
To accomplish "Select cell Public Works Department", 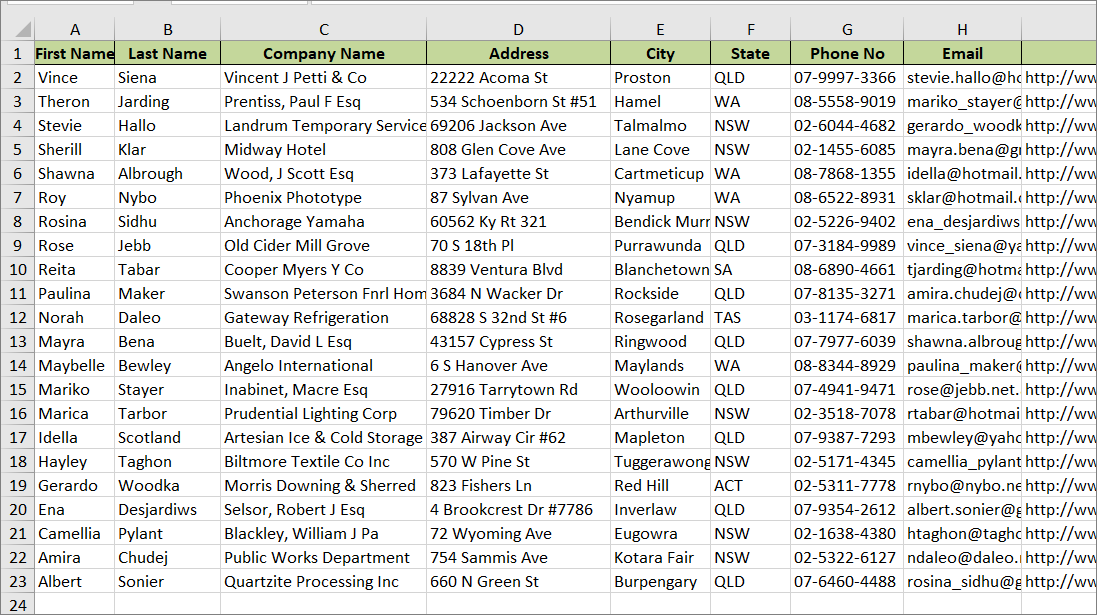I will [x=323, y=558].
